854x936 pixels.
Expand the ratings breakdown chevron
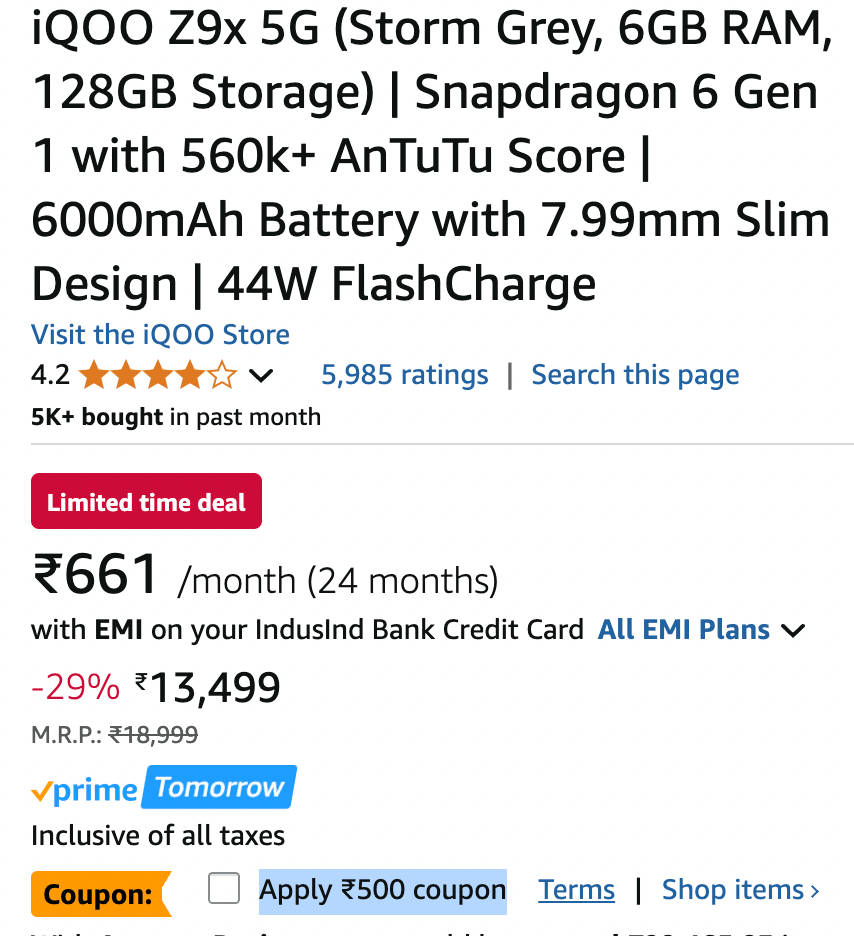(x=260, y=377)
